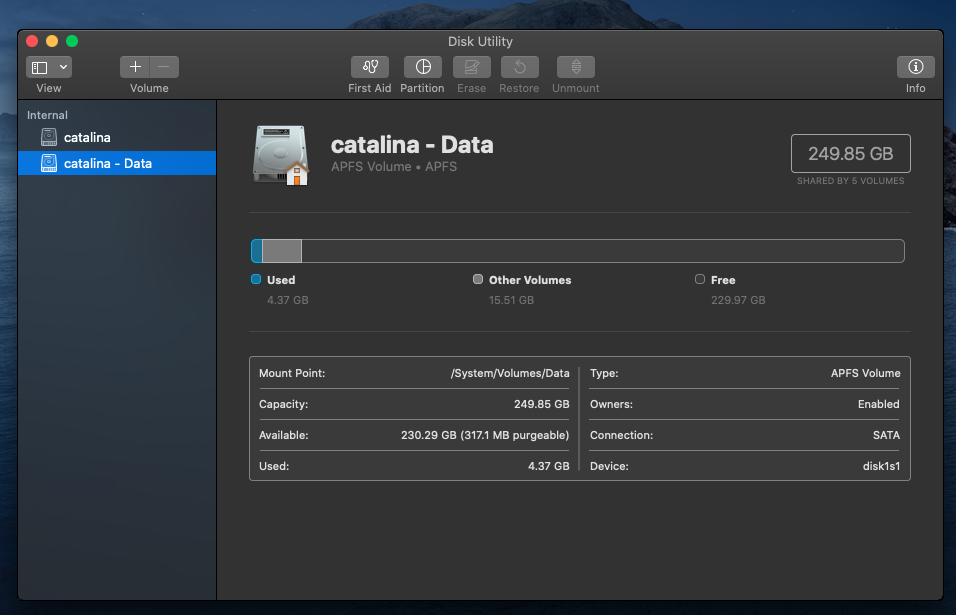Click the Partition label

pos(422,88)
